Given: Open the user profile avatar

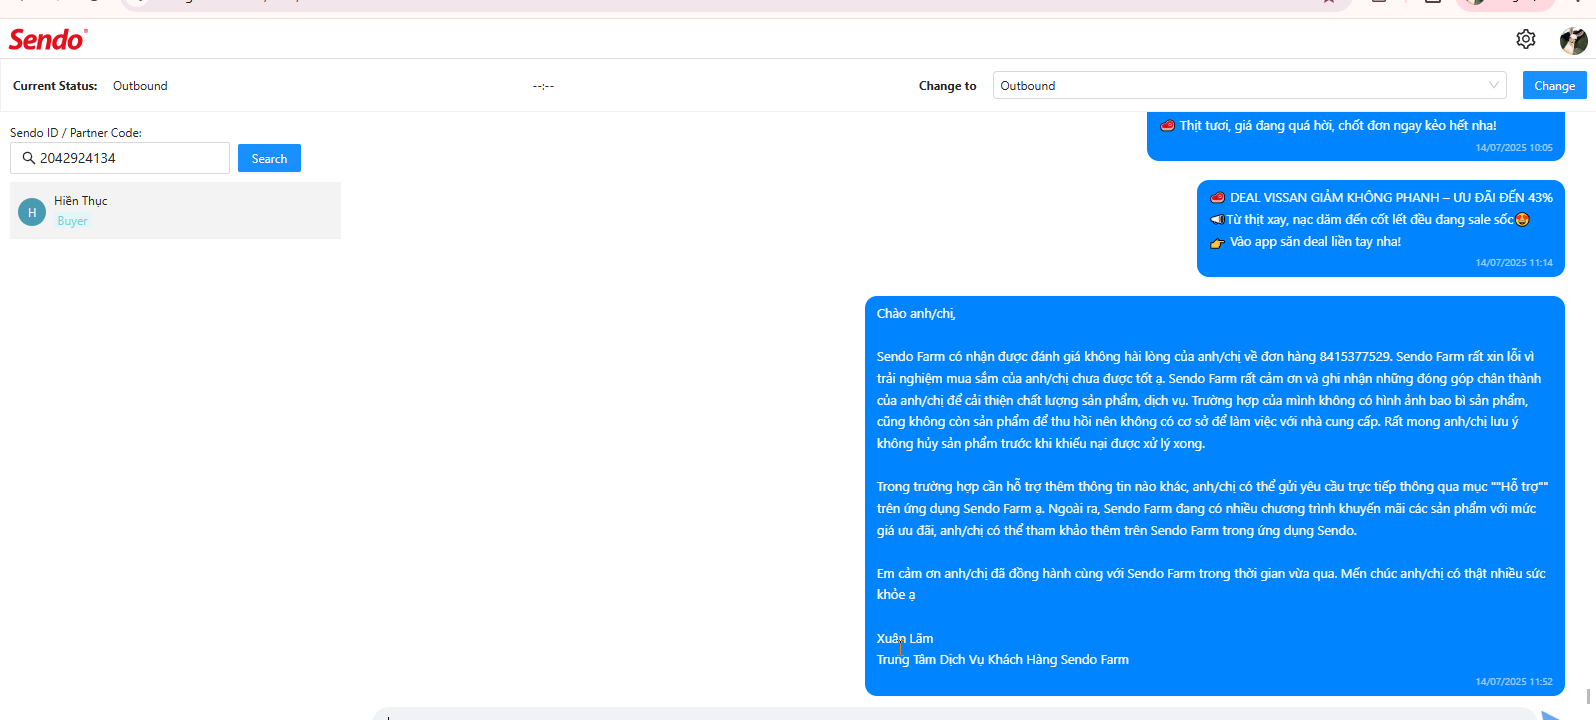Looking at the screenshot, I should pos(1574,40).
